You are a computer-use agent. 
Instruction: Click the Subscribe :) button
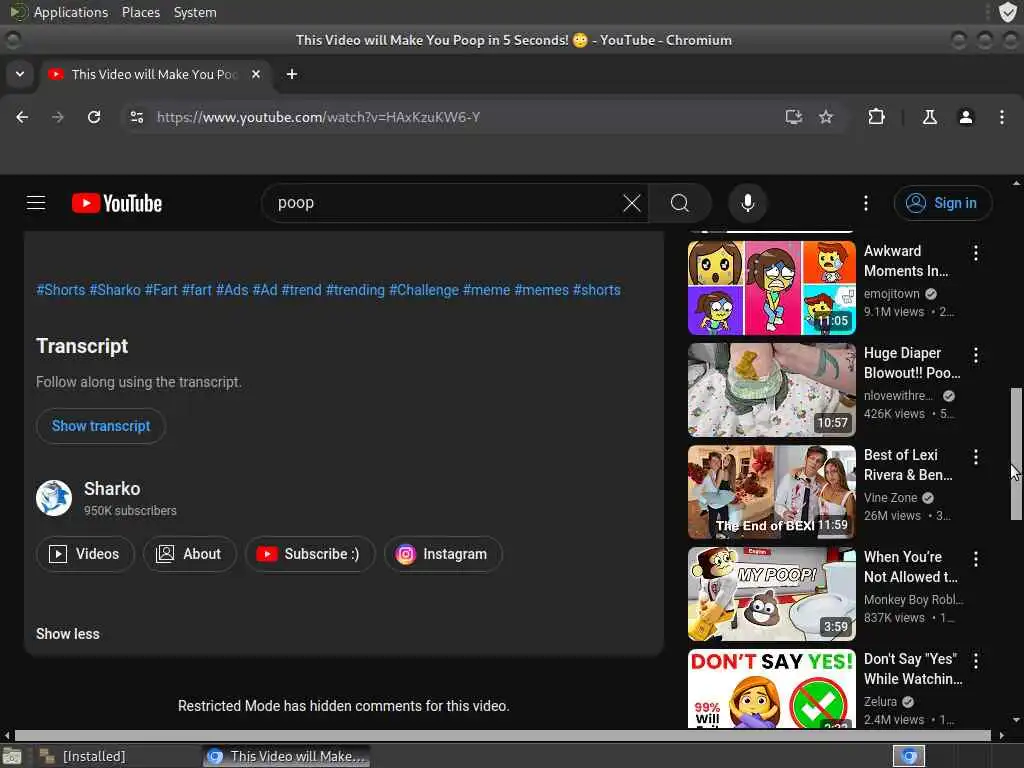pos(310,554)
